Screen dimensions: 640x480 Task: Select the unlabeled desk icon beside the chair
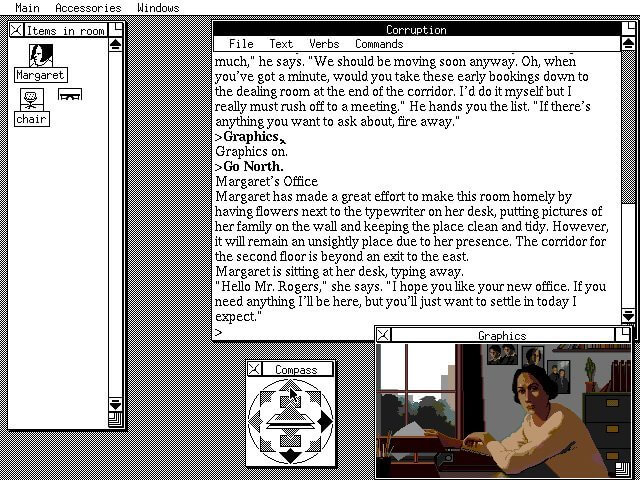coord(70,94)
